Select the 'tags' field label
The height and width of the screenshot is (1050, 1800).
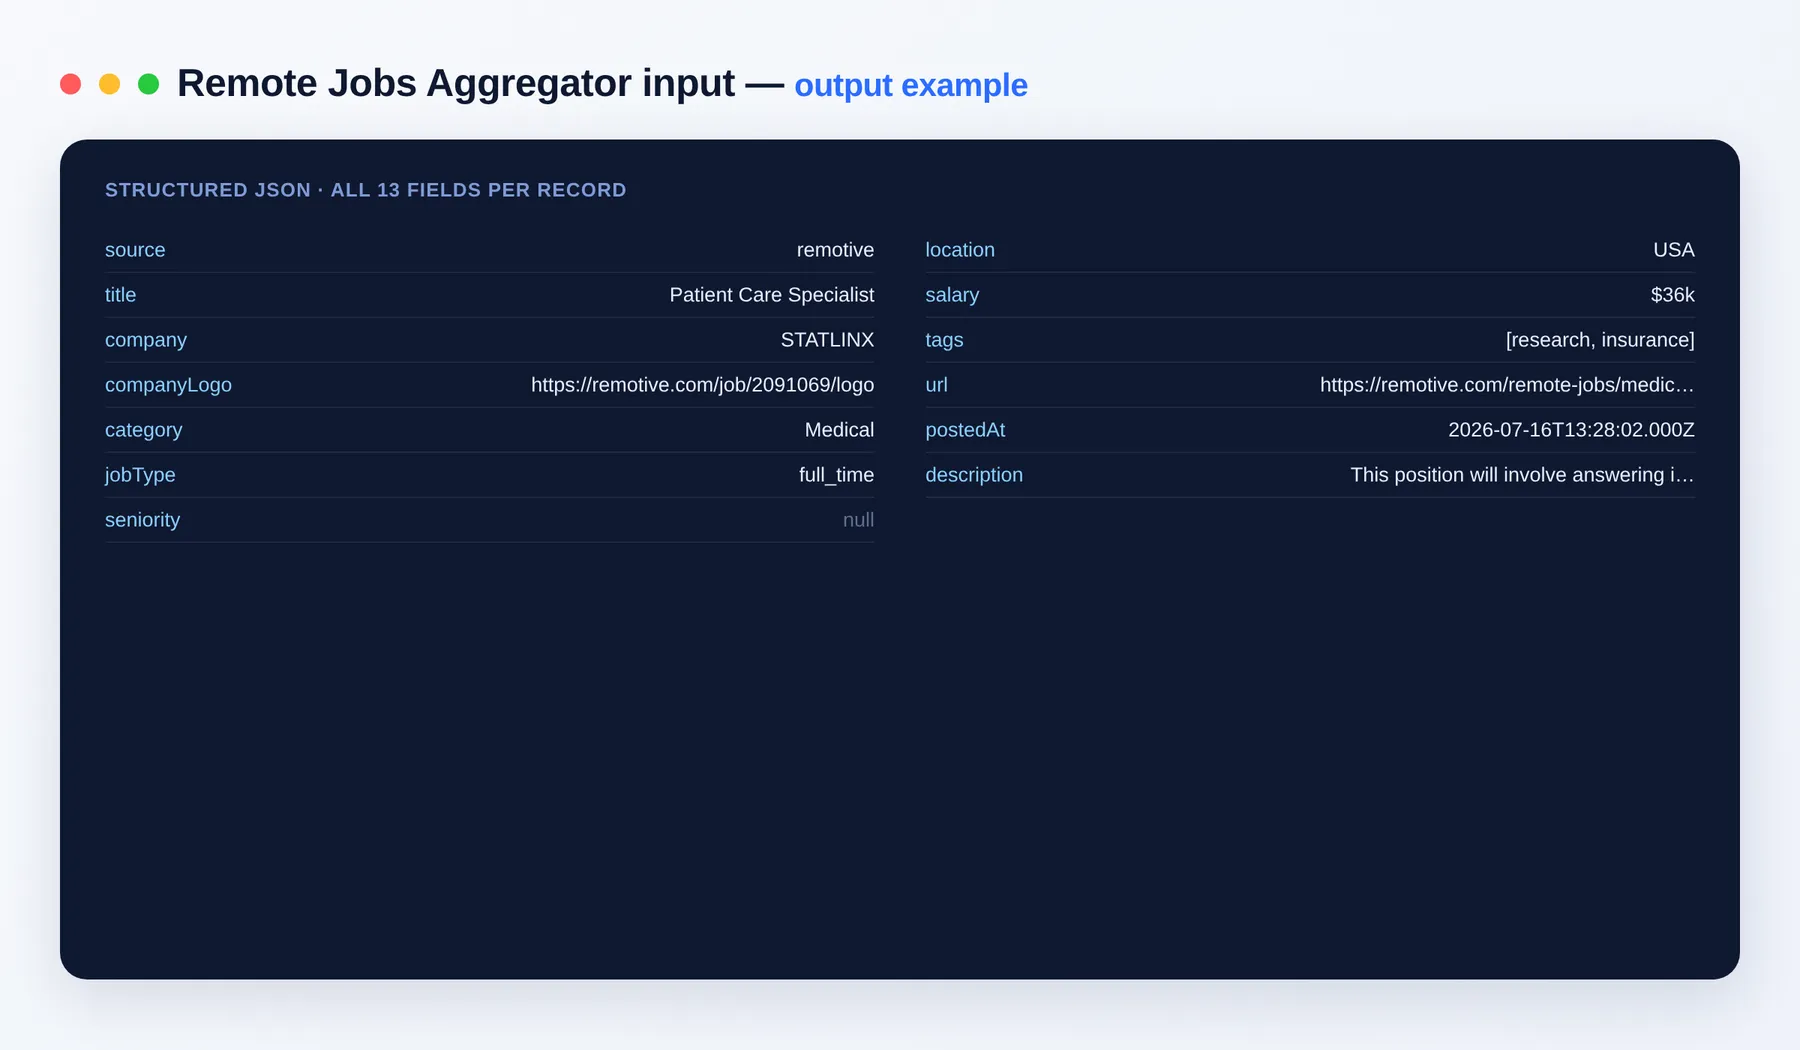[944, 340]
